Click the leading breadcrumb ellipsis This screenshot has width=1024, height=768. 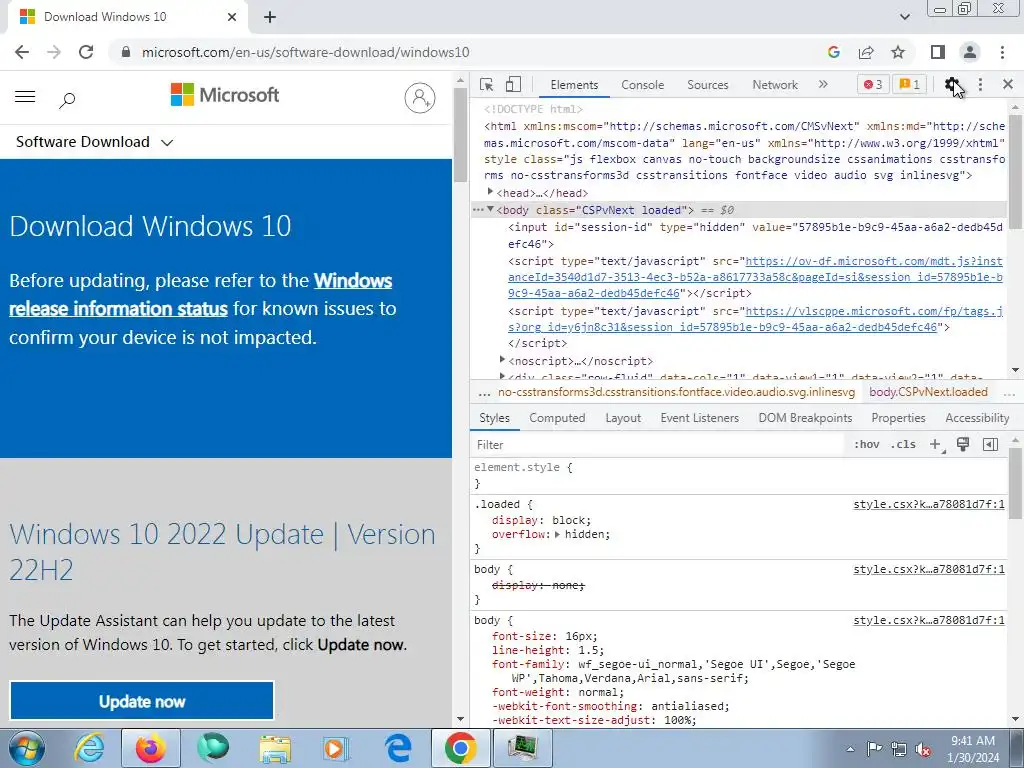click(484, 392)
